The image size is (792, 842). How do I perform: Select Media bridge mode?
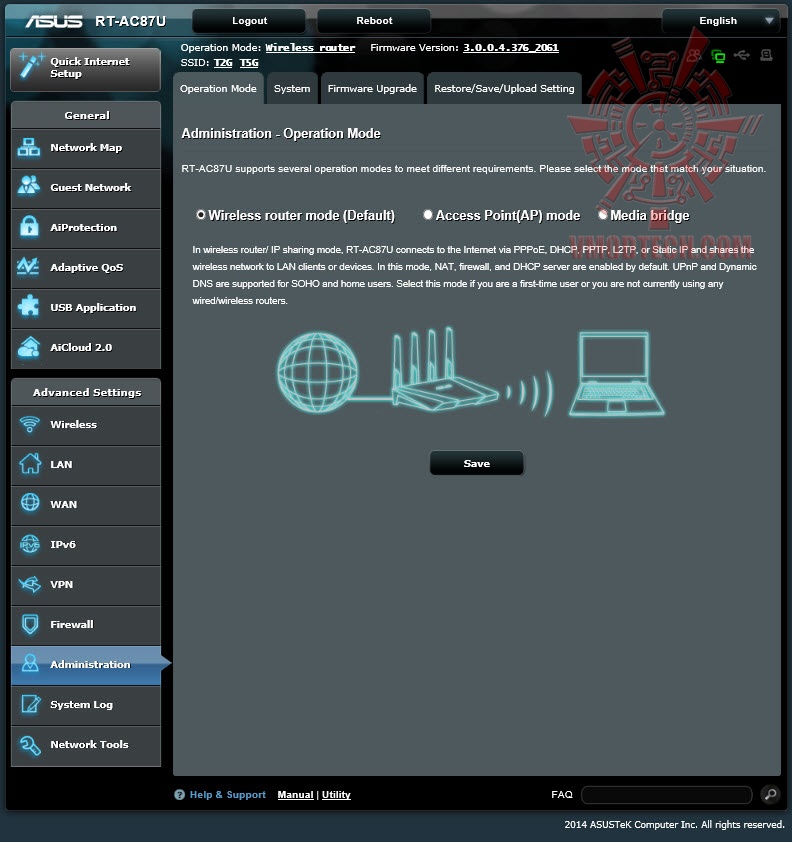(x=602, y=215)
